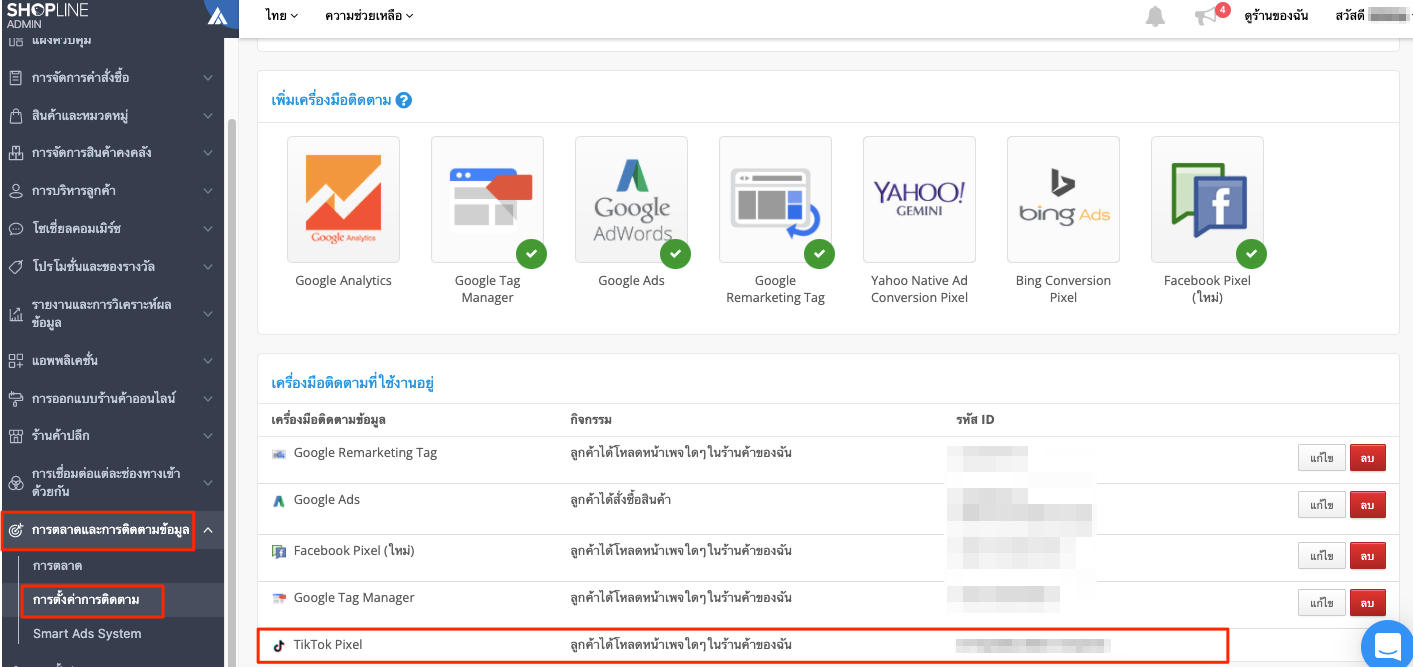Open การตลาด submenu item
1413x667 pixels.
point(57,566)
